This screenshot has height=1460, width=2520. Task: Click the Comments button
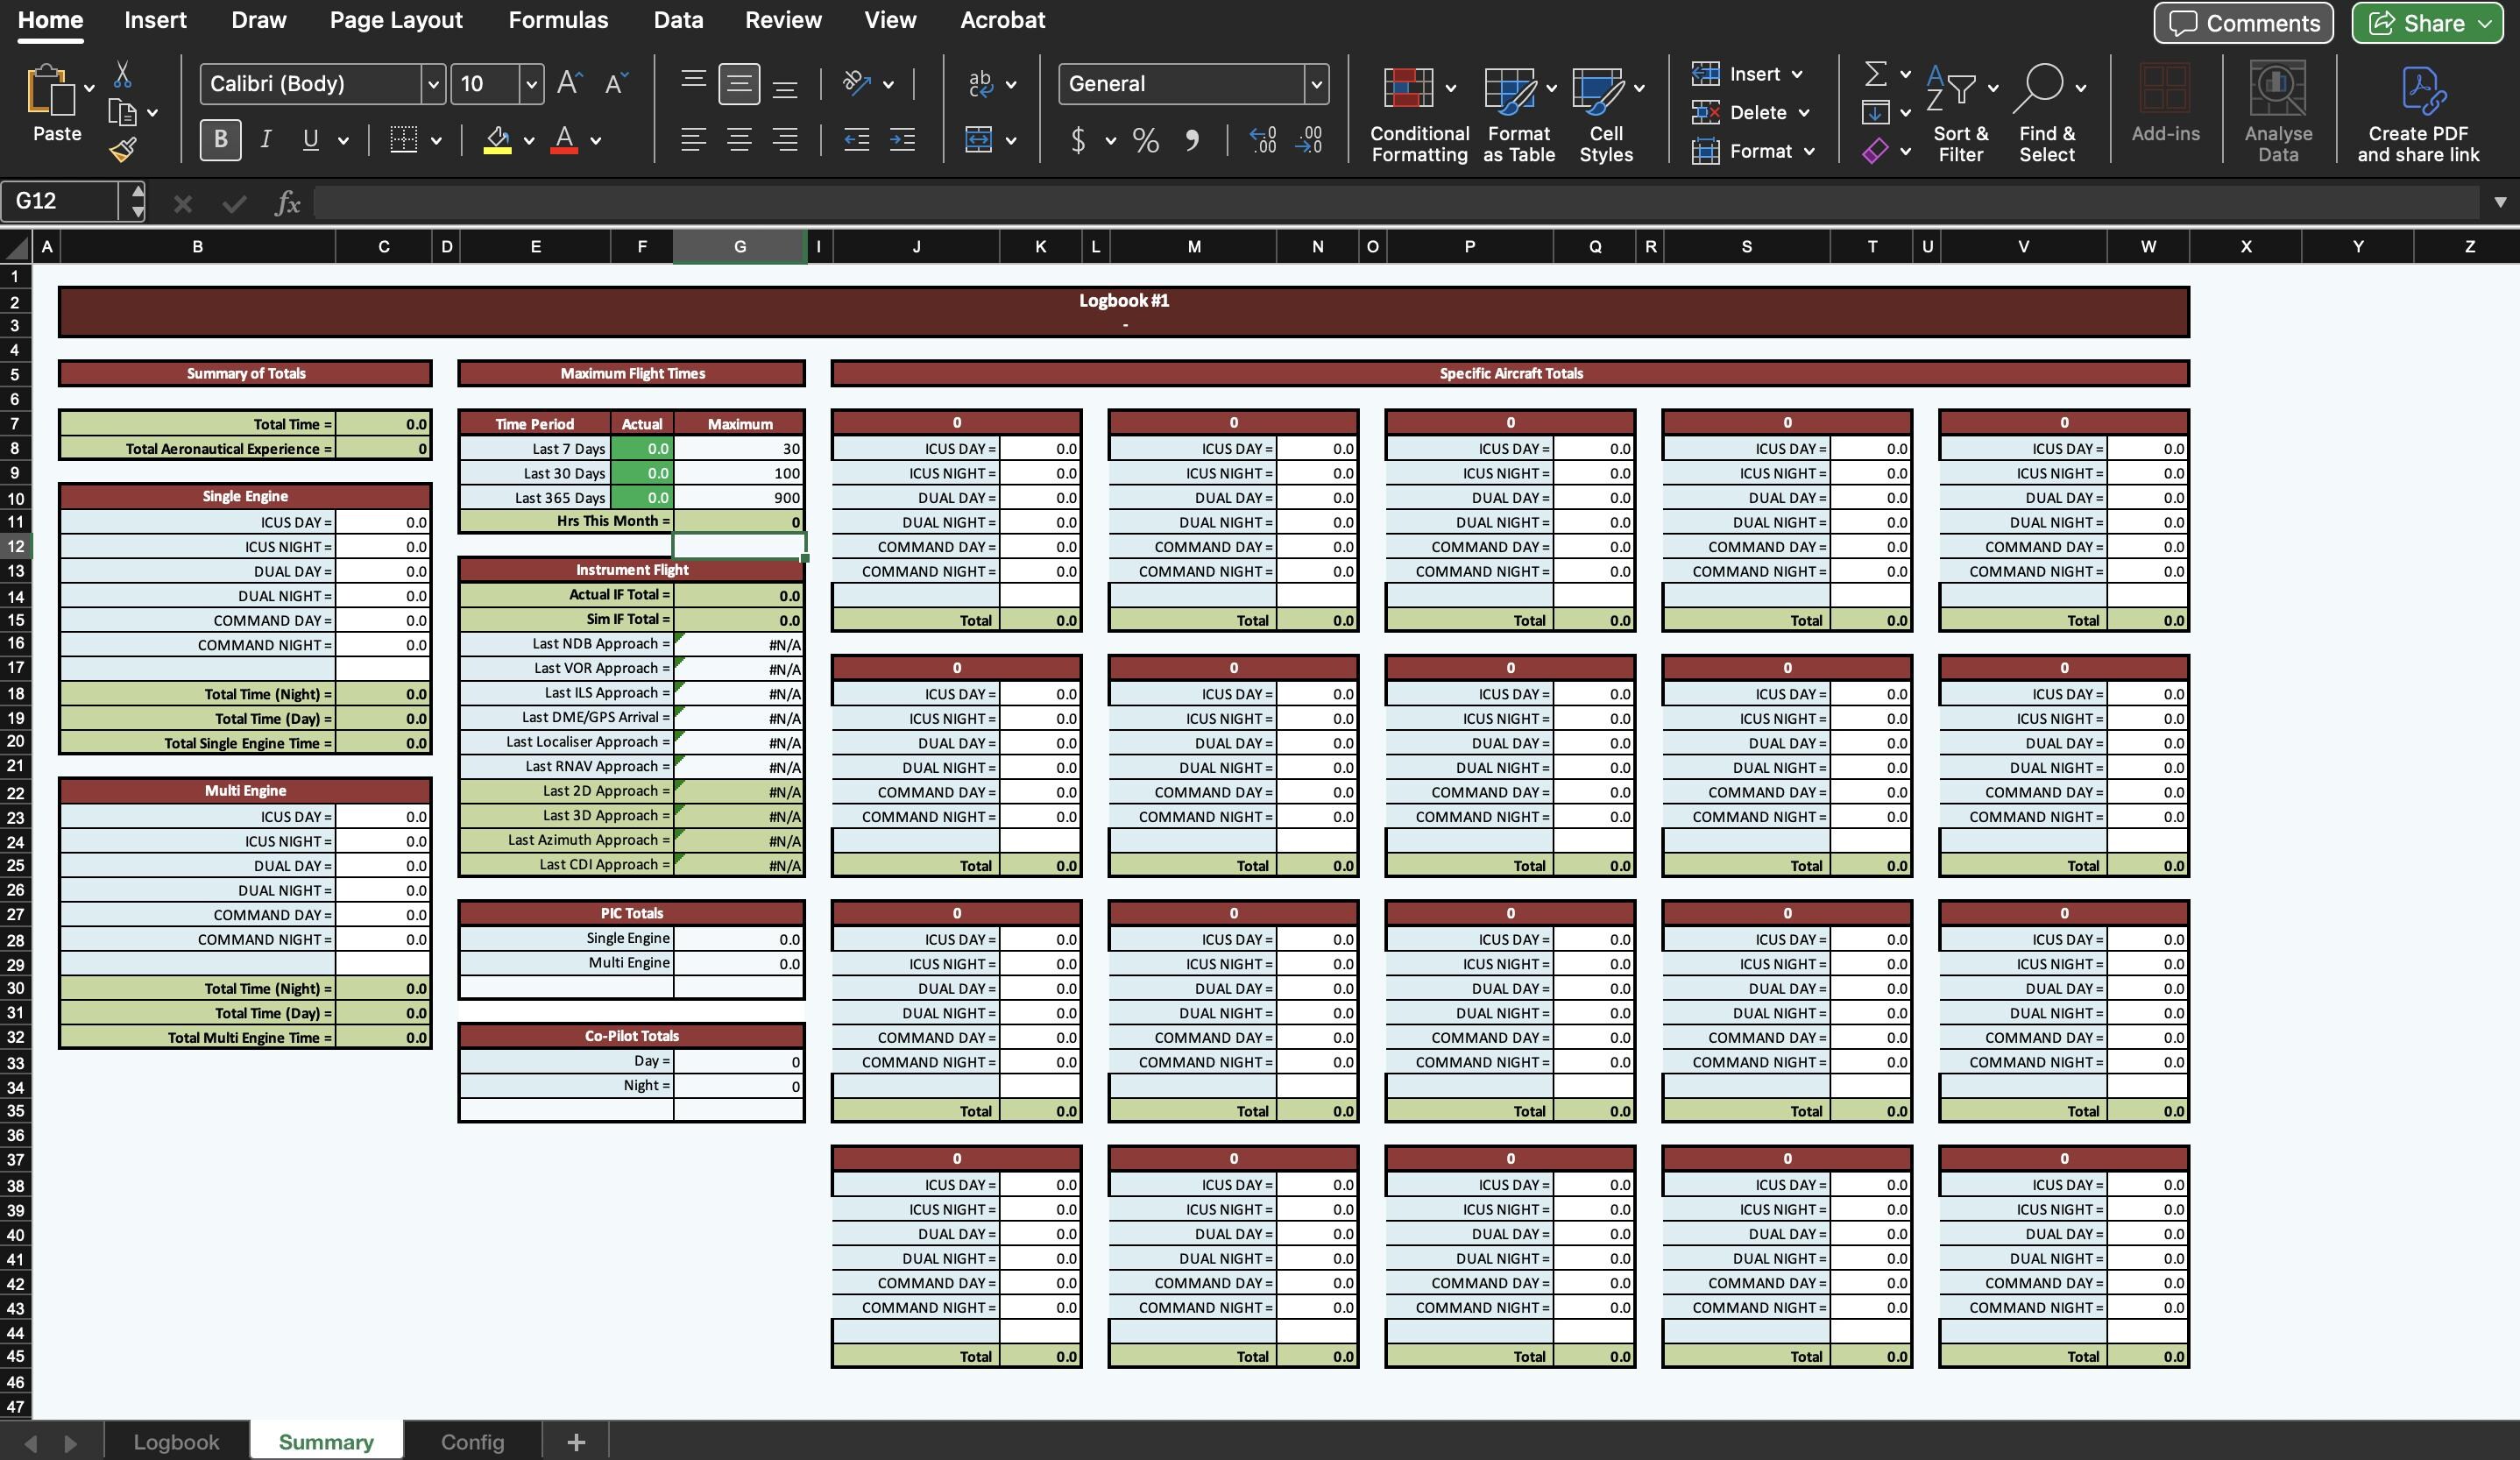click(2242, 23)
